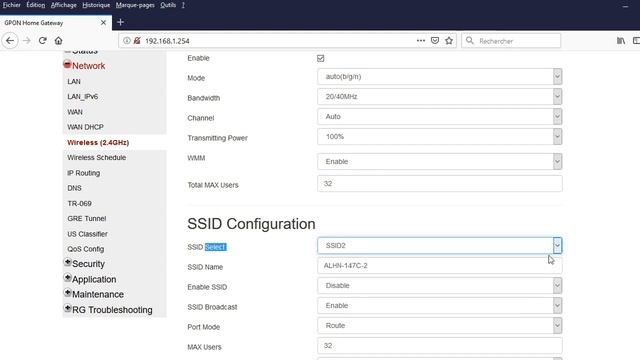Open the Édition menu
Viewport: 640px width, 360px height.
click(36, 5)
